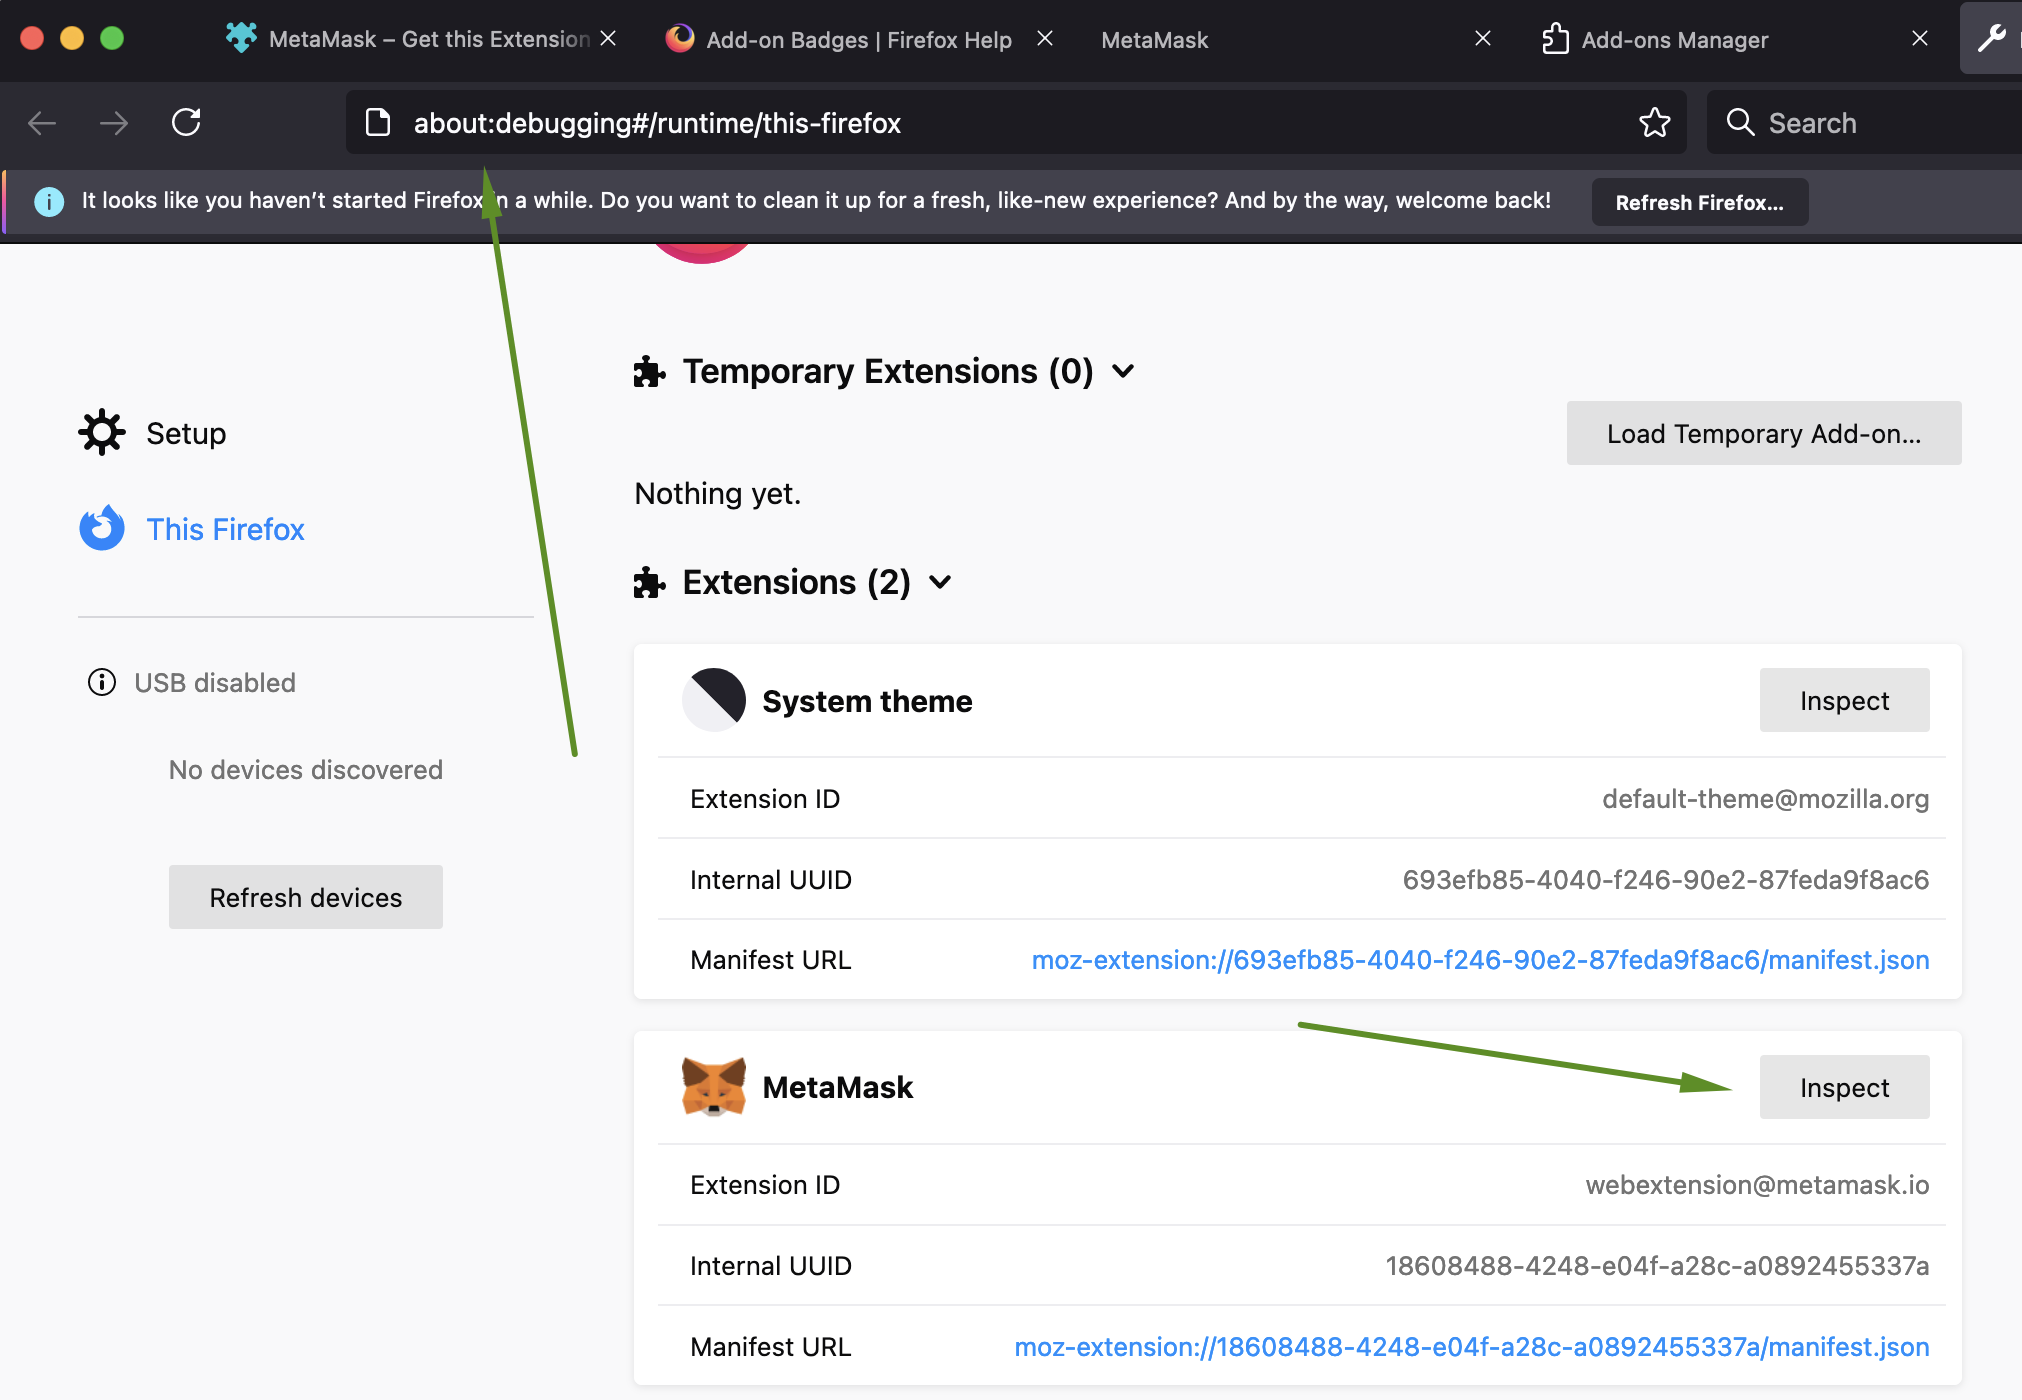Click the reload page icon

[186, 122]
